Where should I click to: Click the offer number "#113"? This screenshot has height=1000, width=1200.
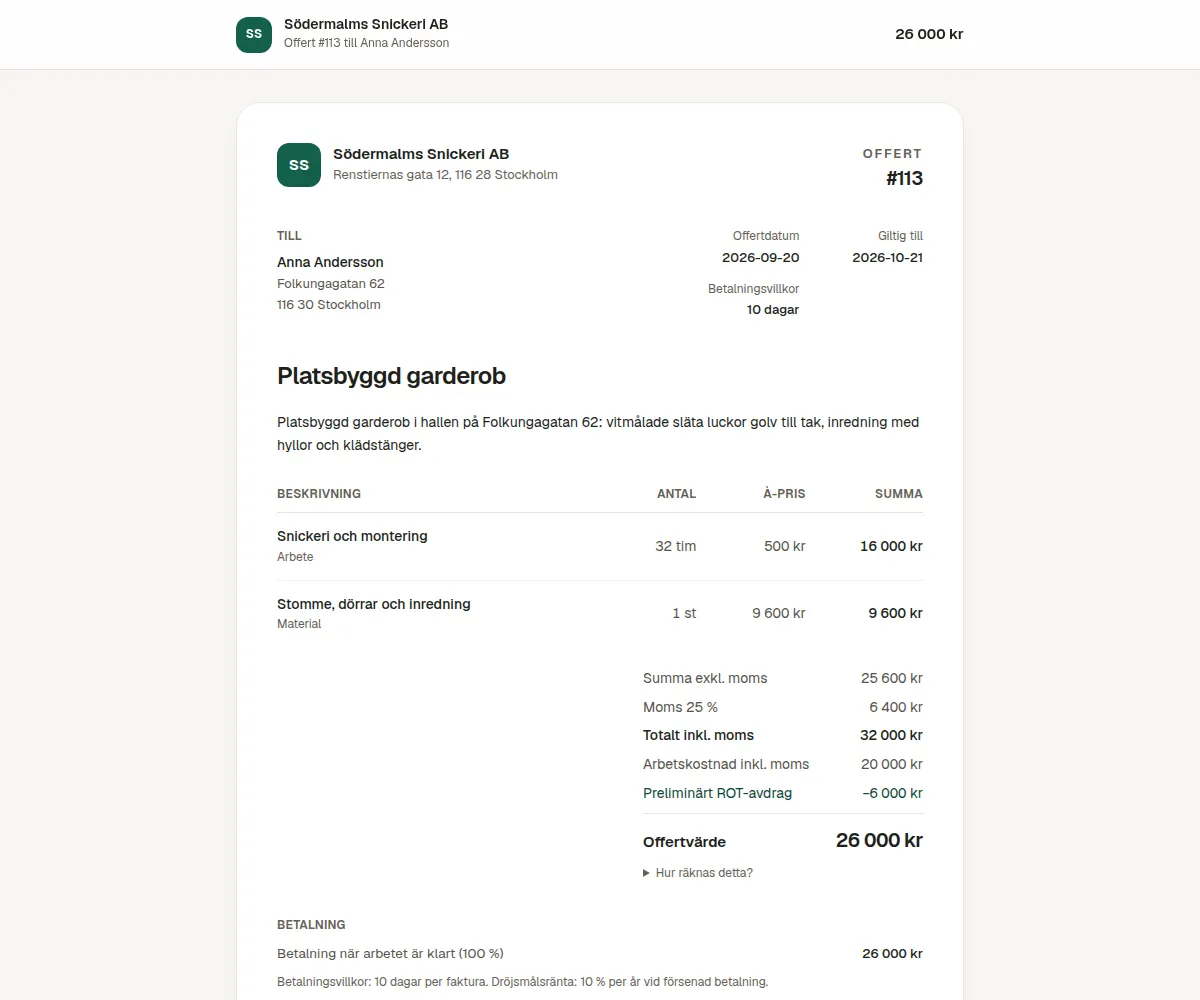pos(904,178)
